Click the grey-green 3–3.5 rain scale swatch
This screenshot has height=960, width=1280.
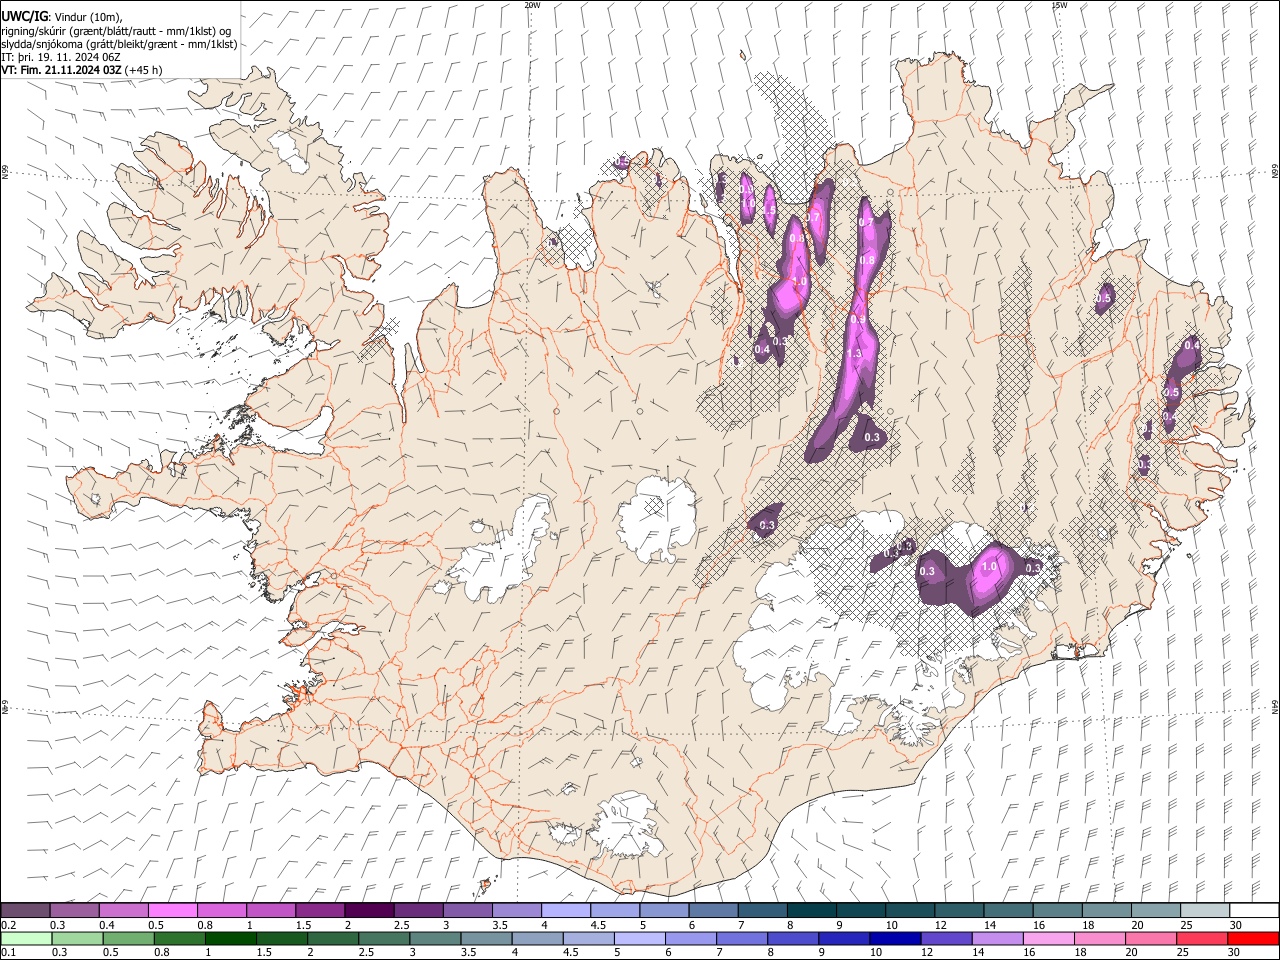(435, 938)
